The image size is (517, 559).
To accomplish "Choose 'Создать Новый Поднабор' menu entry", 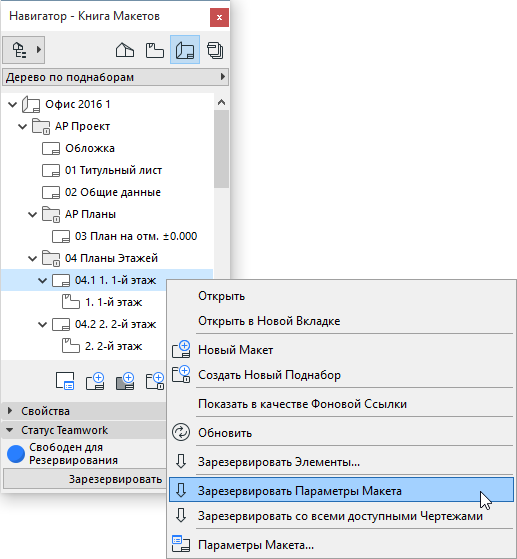I will pos(341,375).
